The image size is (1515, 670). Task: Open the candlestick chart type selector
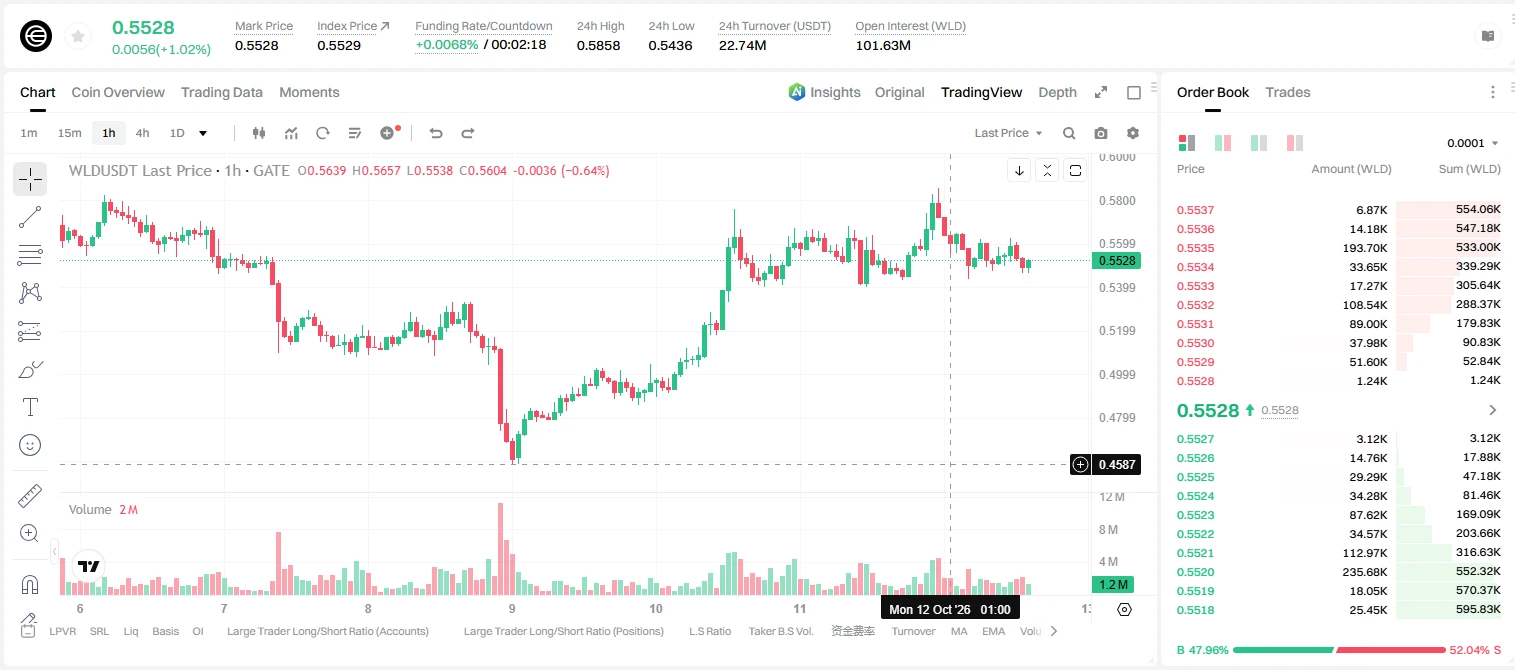coord(259,133)
